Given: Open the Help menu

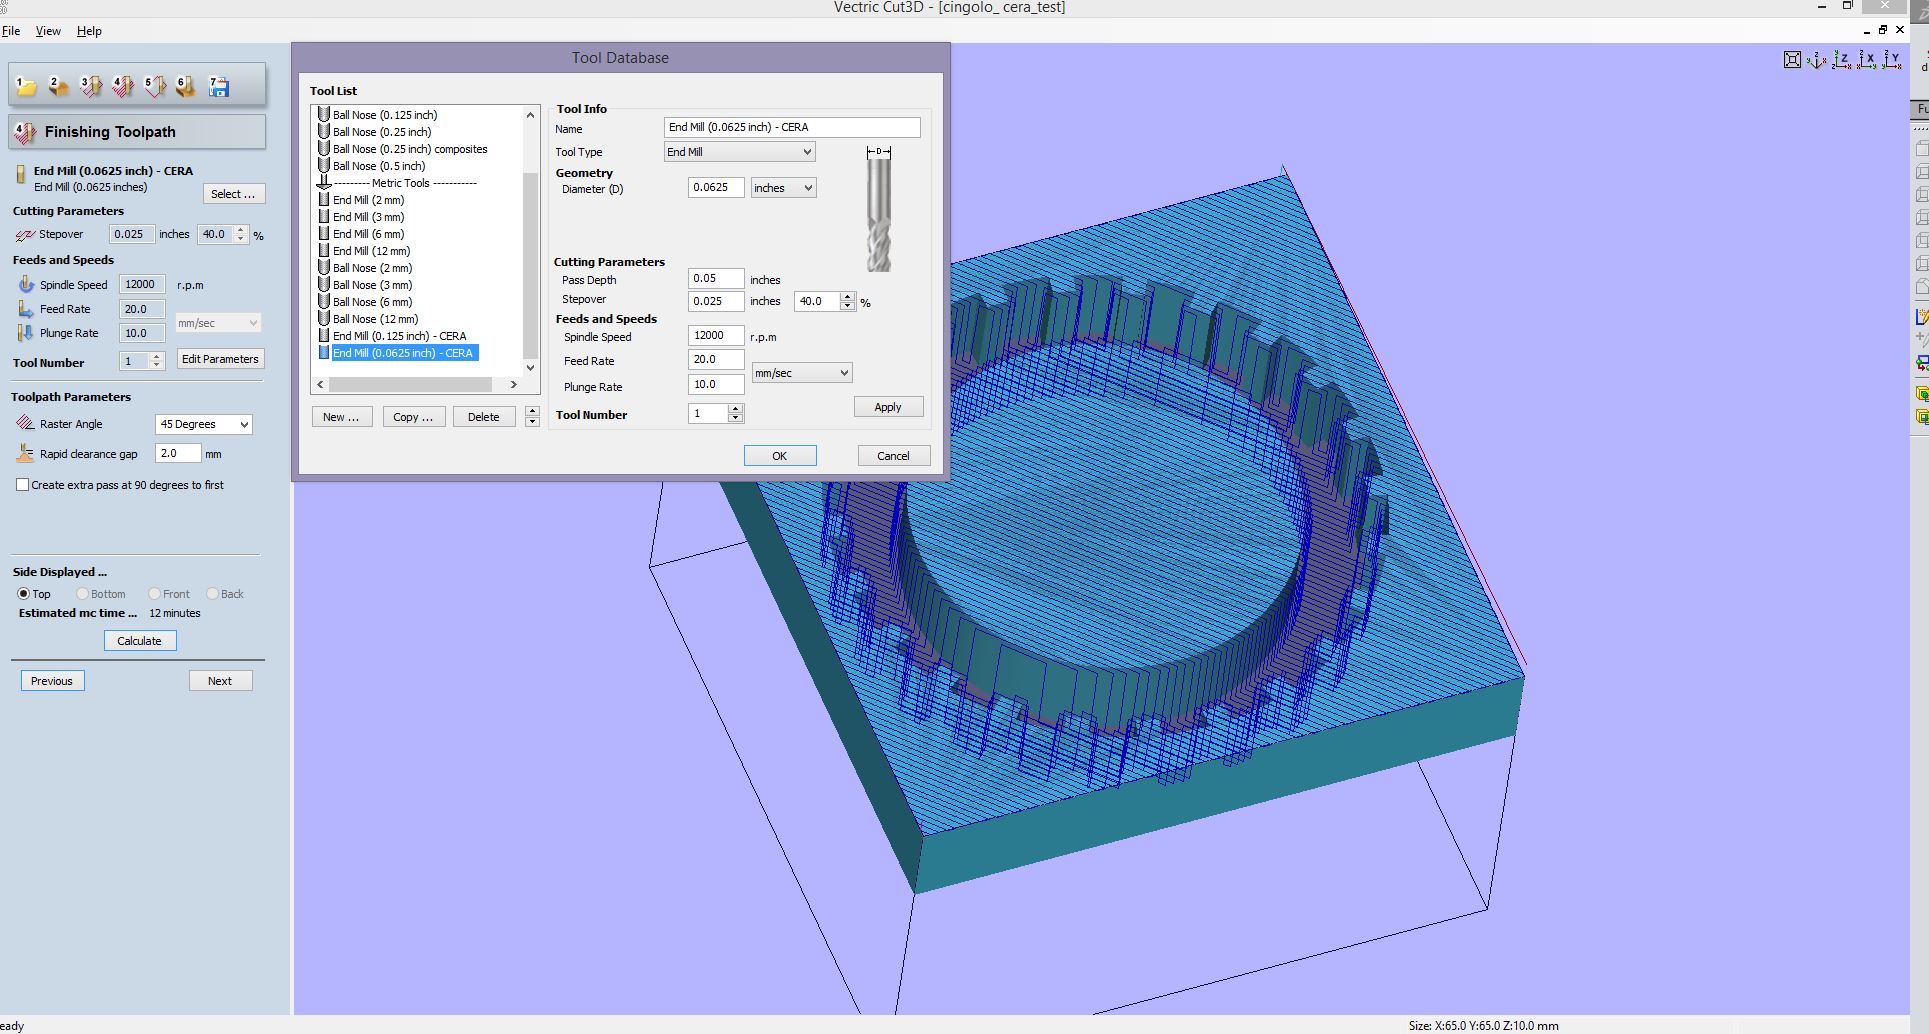Looking at the screenshot, I should 89,31.
